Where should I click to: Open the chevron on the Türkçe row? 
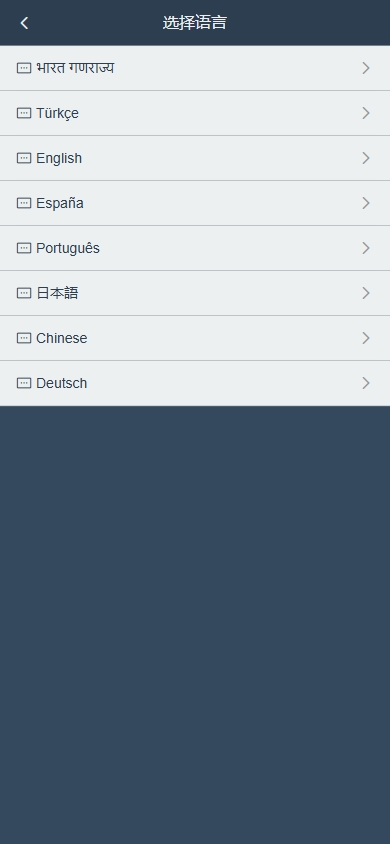[x=366, y=113]
